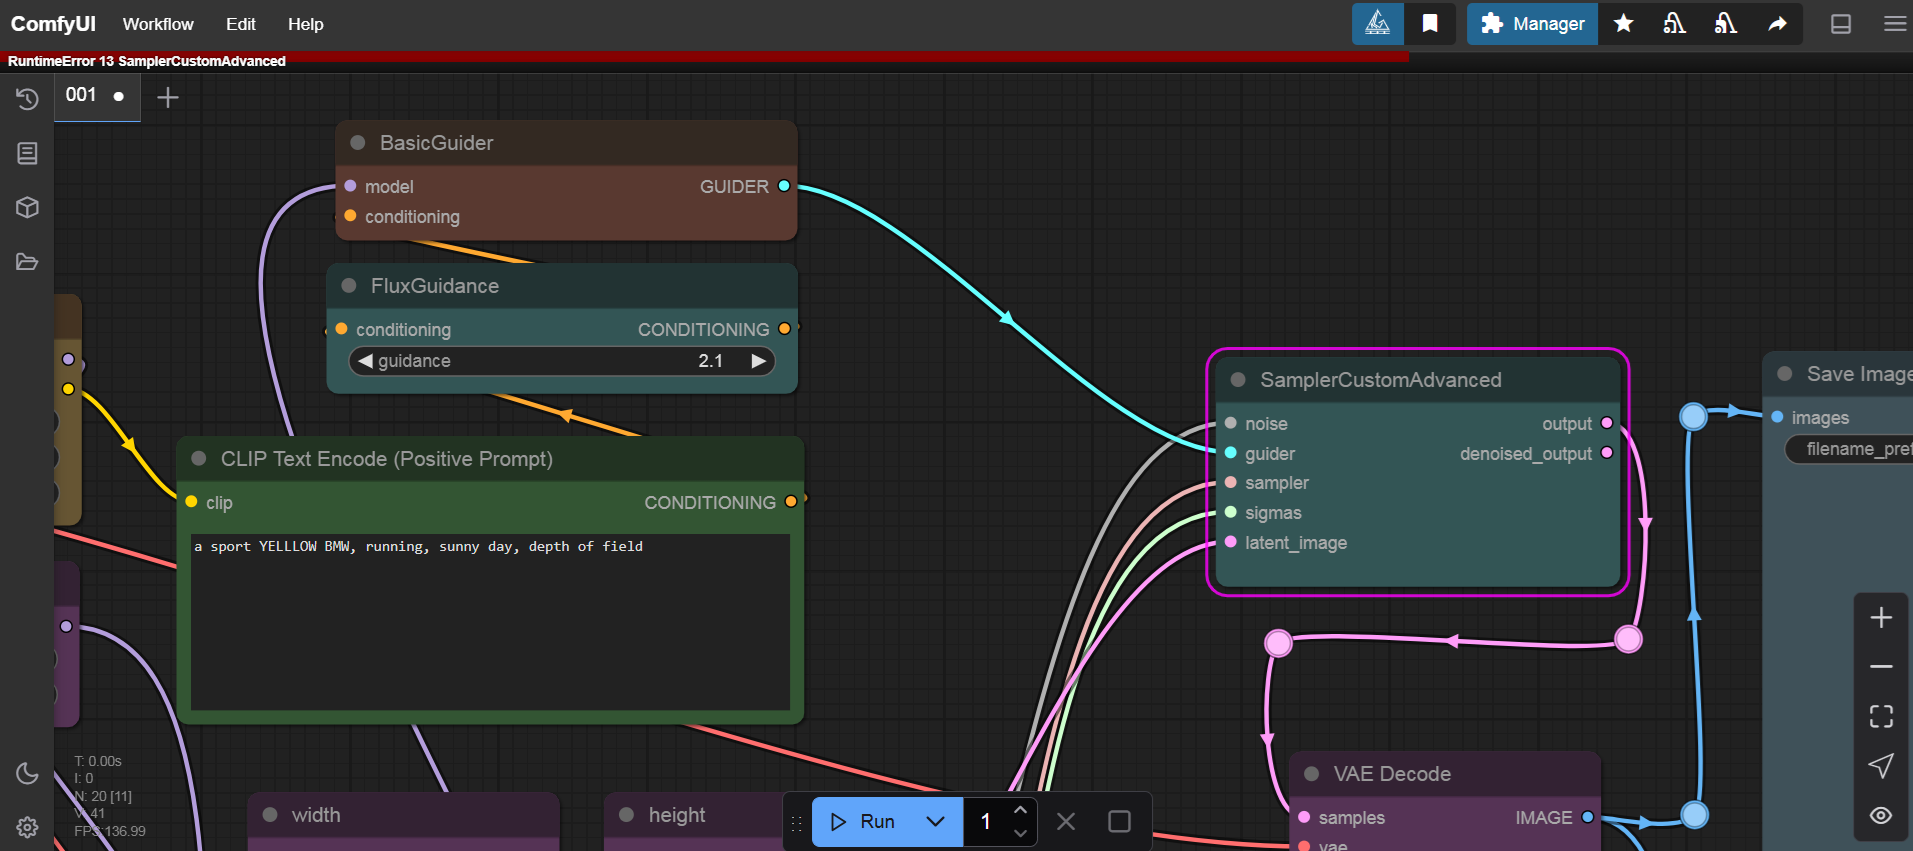This screenshot has height=851, width=1913.
Task: Collapse the BasicGuider node via its dot
Action: pos(357,143)
